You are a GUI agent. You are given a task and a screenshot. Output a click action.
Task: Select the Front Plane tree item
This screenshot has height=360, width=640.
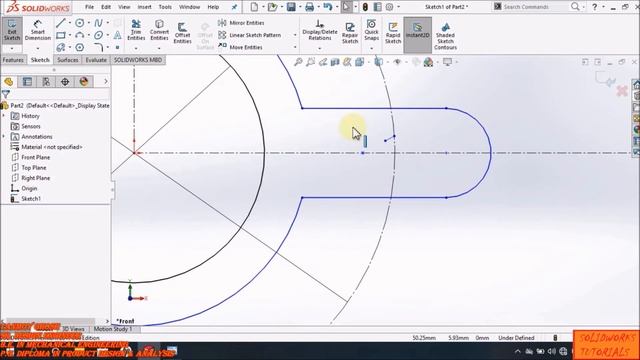click(x=31, y=157)
